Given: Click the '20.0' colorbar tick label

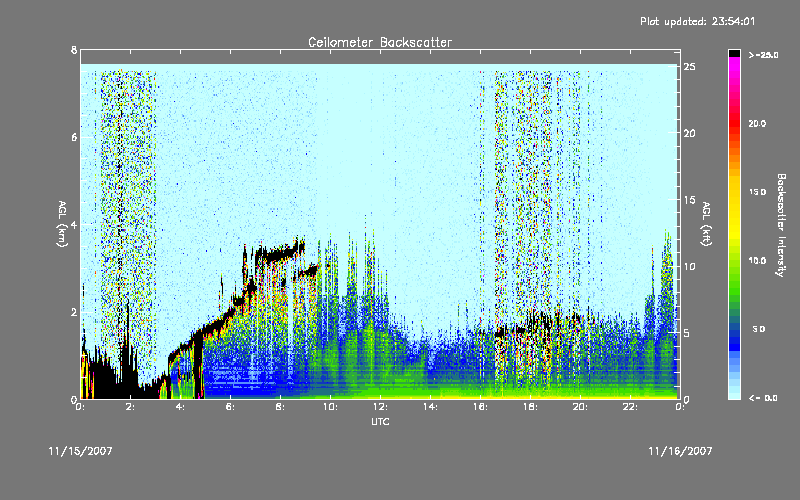Looking at the screenshot, I should click(757, 123).
